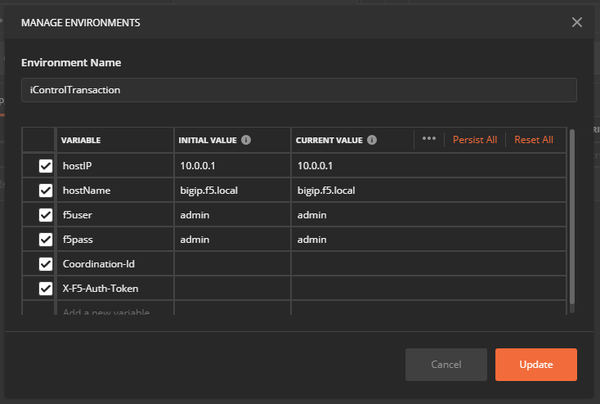The width and height of the screenshot is (600, 404).
Task: Click the Add a new variable field
Action: [x=115, y=308]
